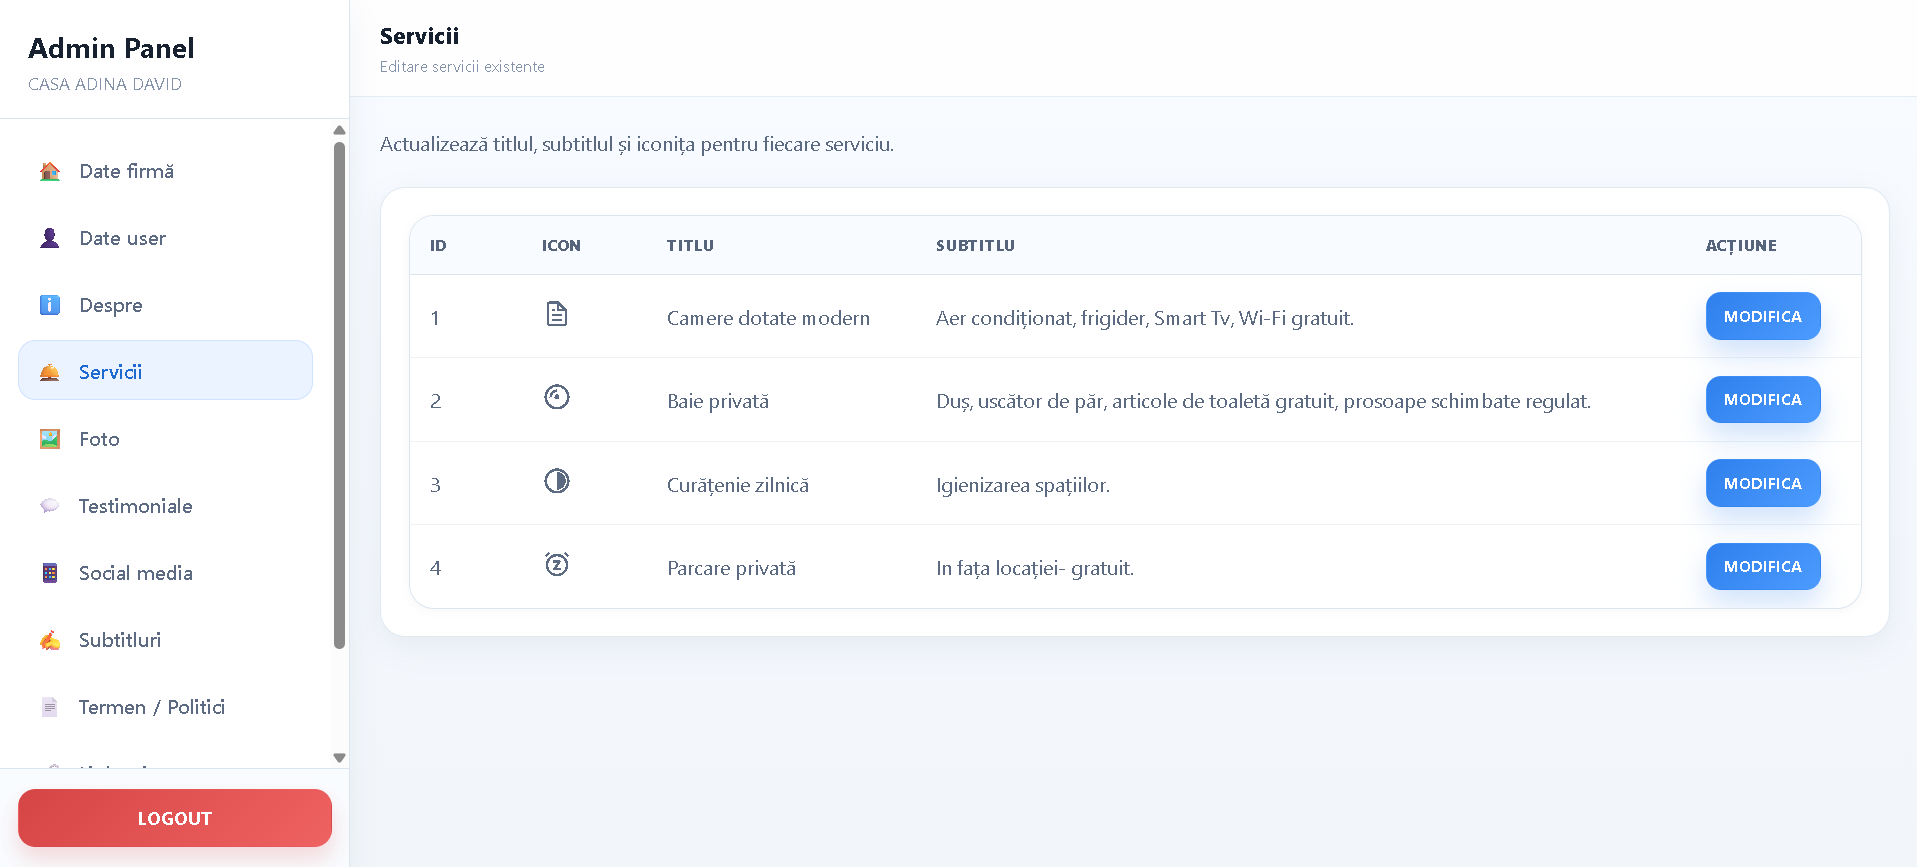Click the TITLU column header
The height and width of the screenshot is (867, 1917).
(690, 245)
